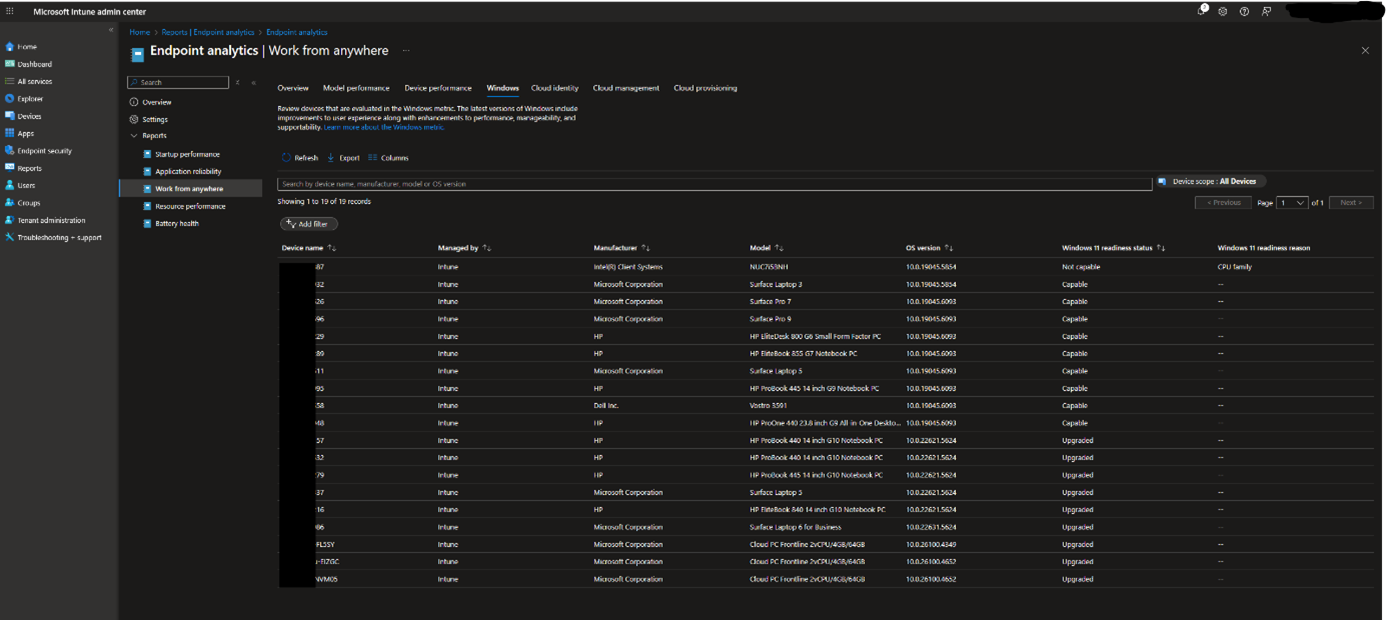The width and height of the screenshot is (1386, 620).
Task: Click the Add filter button
Action: click(309, 224)
